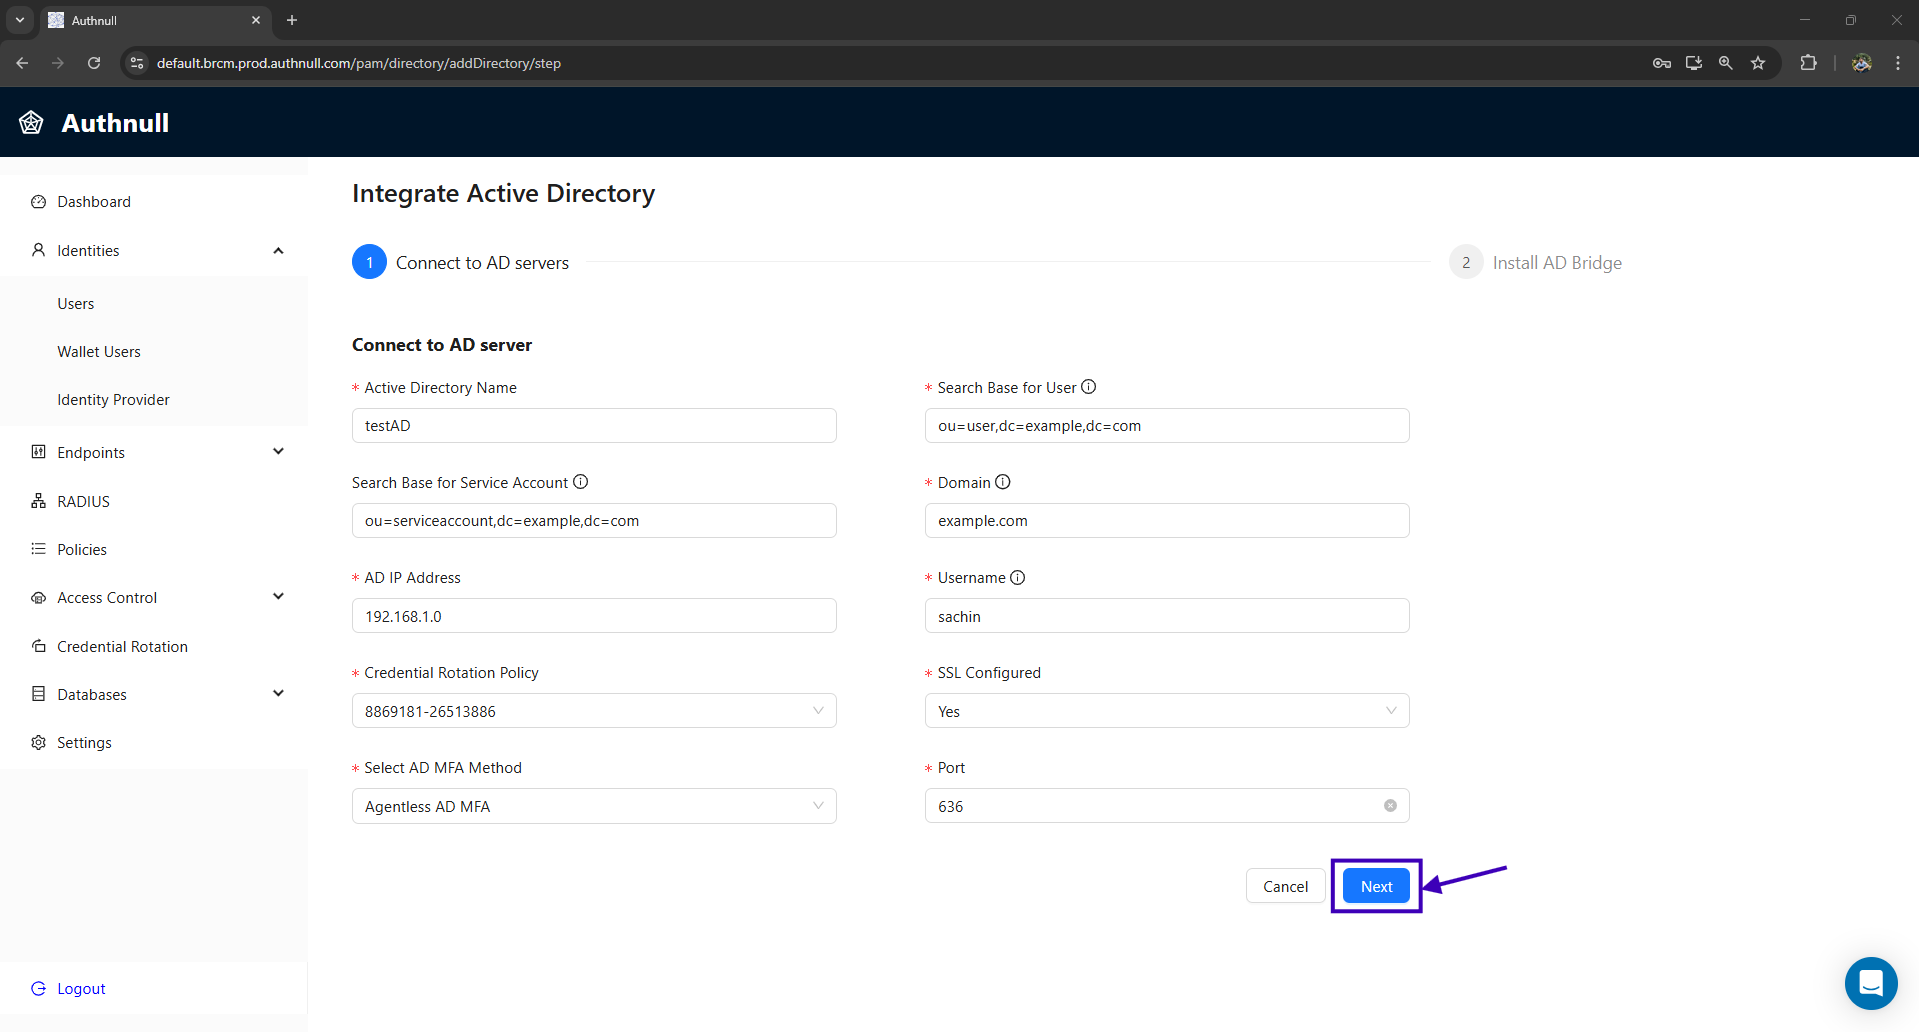Click the Search Base for User info icon
Viewport: 1919px width, 1032px height.
tap(1089, 387)
